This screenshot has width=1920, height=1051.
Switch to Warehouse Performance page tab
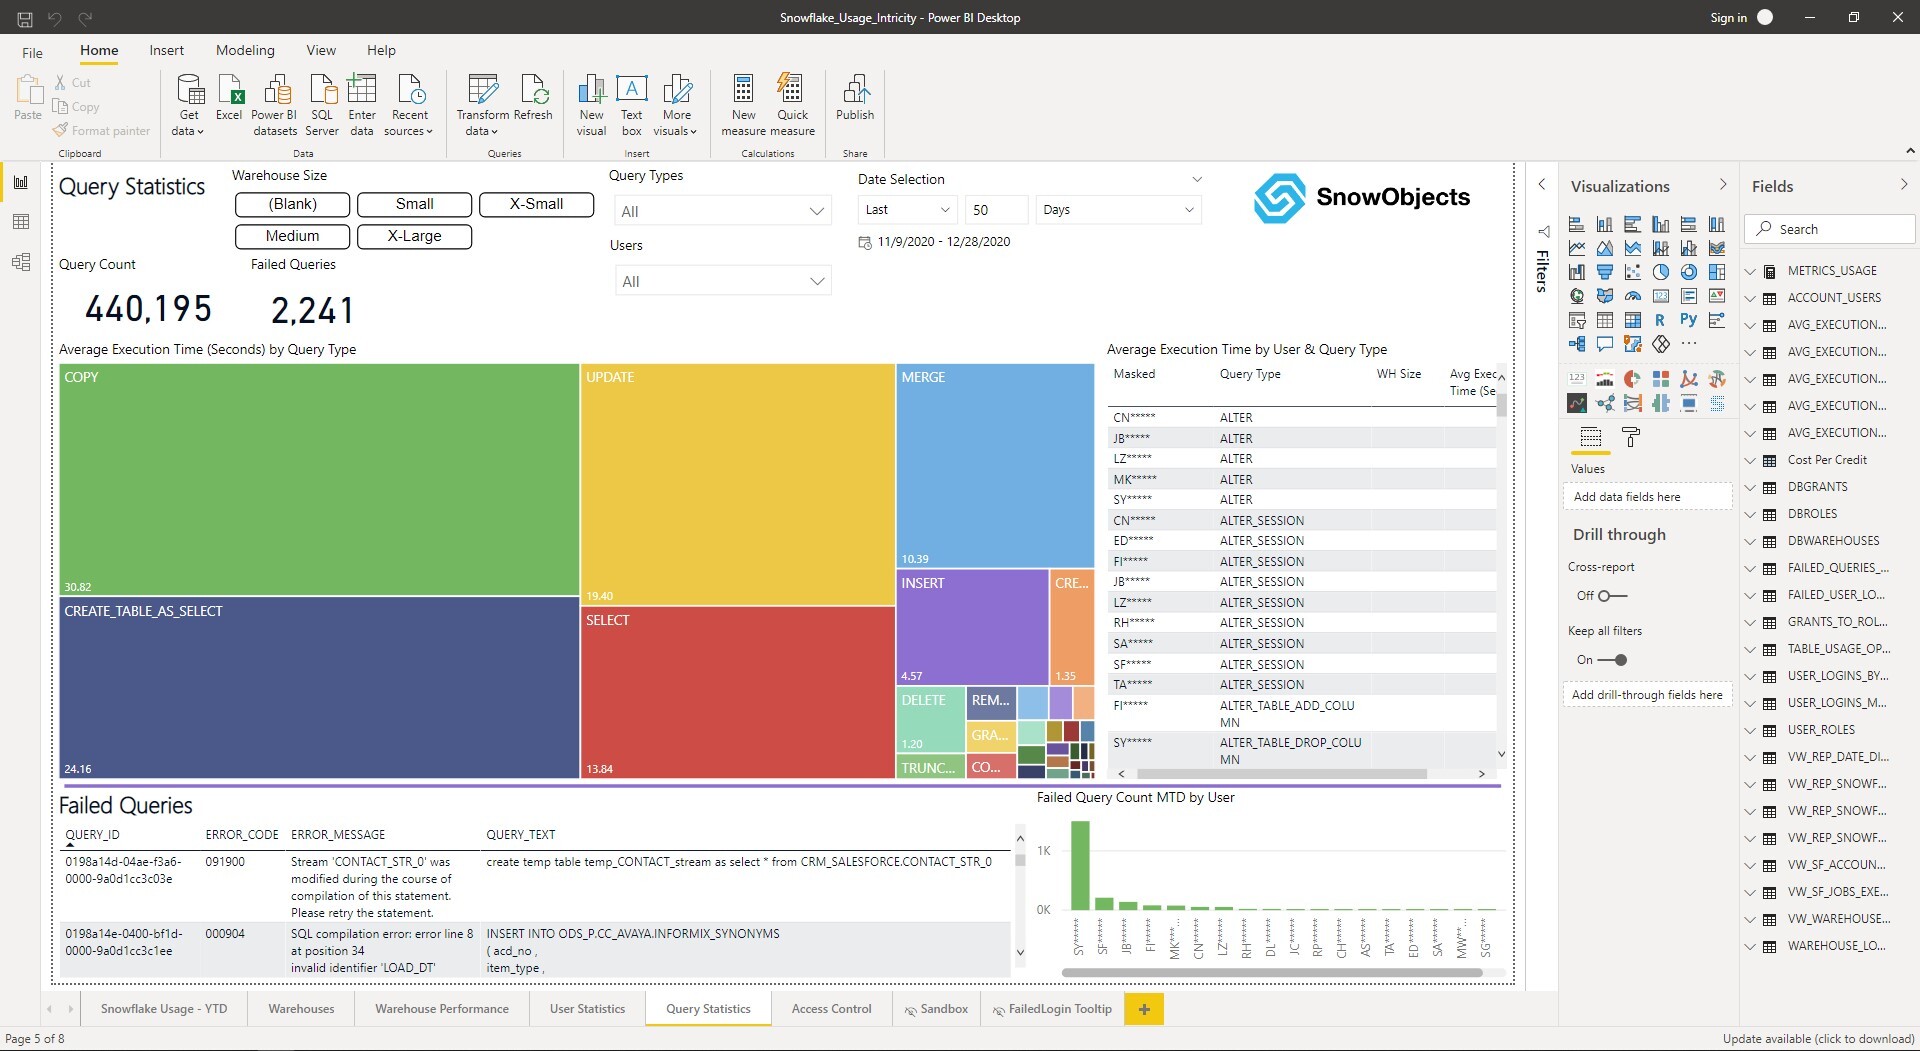[x=442, y=1009]
